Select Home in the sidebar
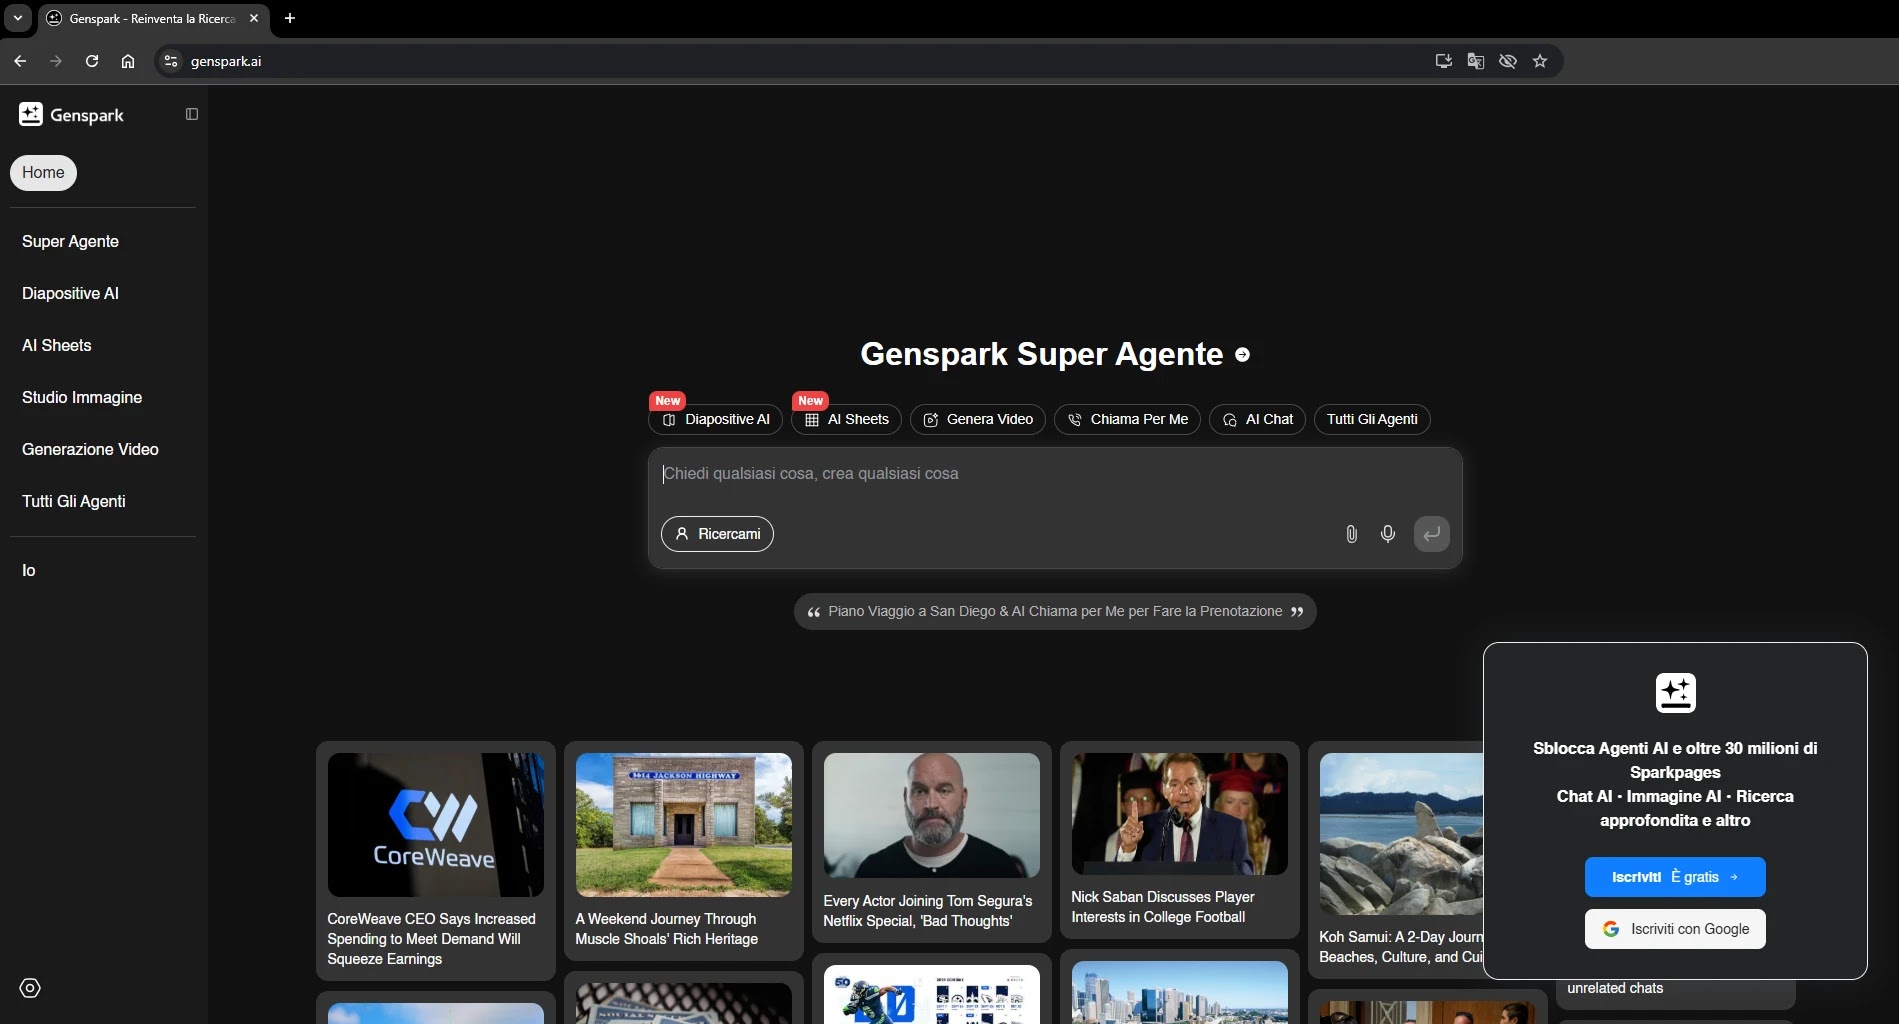This screenshot has height=1024, width=1899. (43, 172)
